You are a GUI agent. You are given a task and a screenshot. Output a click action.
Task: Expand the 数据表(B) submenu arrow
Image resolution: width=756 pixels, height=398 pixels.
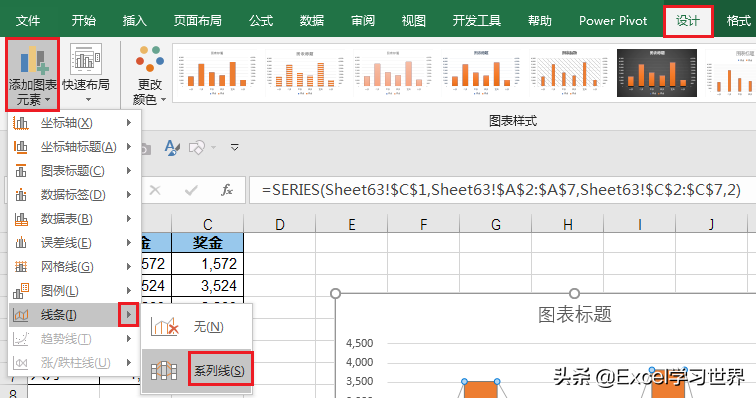click(x=129, y=219)
